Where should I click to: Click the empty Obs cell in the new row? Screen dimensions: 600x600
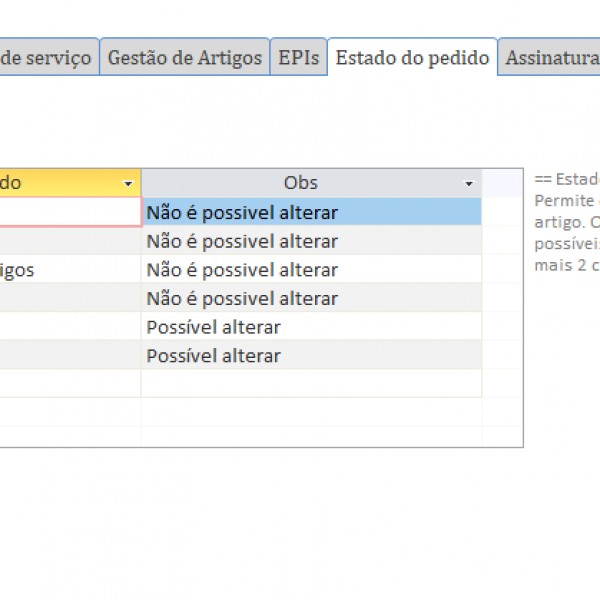click(x=311, y=384)
